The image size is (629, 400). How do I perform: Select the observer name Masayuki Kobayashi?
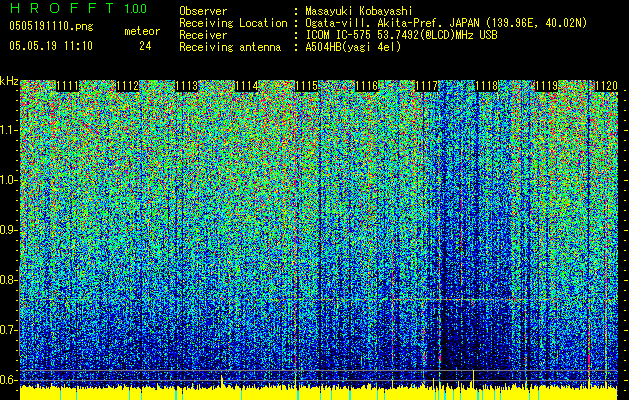coord(359,11)
